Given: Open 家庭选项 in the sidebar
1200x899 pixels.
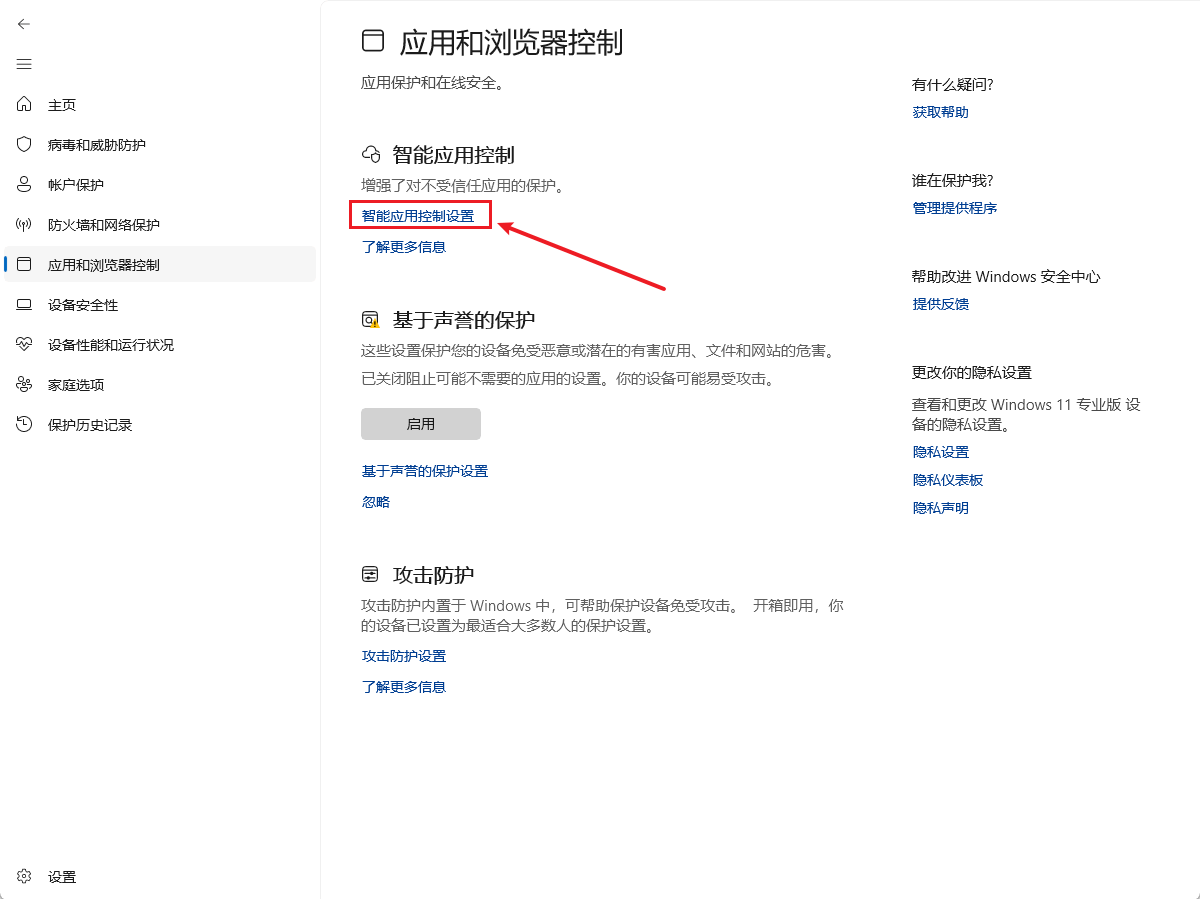Looking at the screenshot, I should [76, 385].
